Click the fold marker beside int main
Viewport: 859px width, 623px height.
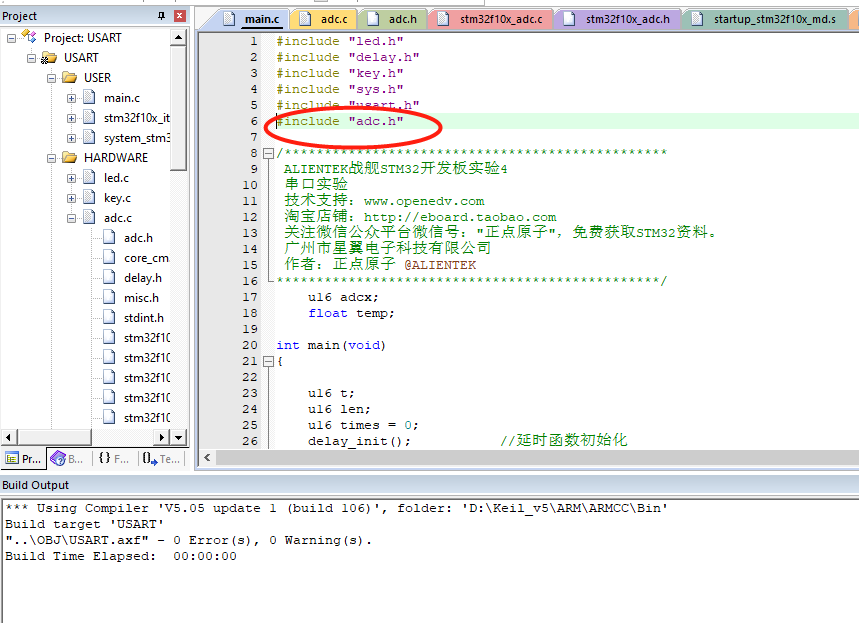pyautogui.click(x=270, y=361)
